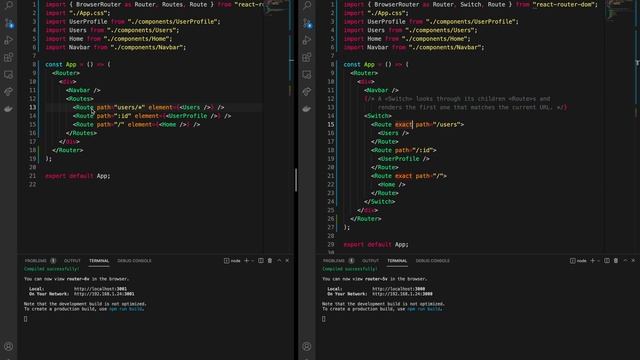
Task: Click <Switch> opening tag in right editor
Action: pyautogui.click(x=378, y=116)
